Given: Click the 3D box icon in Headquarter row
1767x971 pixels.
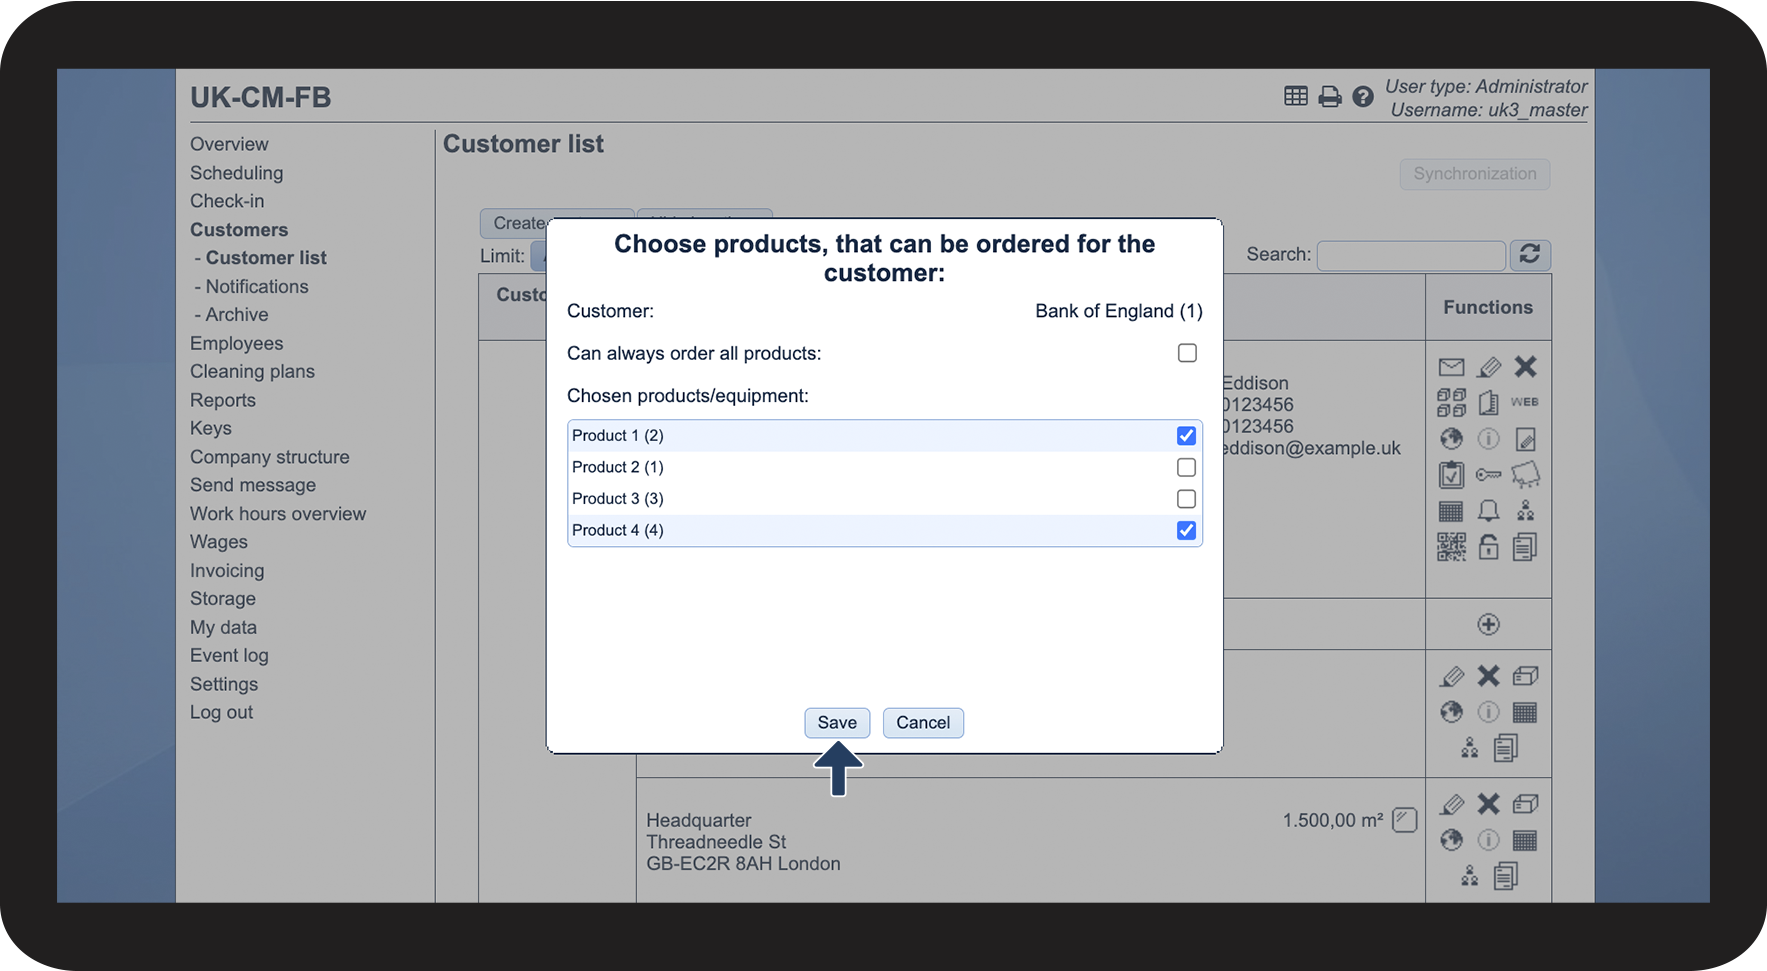Looking at the screenshot, I should [1525, 804].
